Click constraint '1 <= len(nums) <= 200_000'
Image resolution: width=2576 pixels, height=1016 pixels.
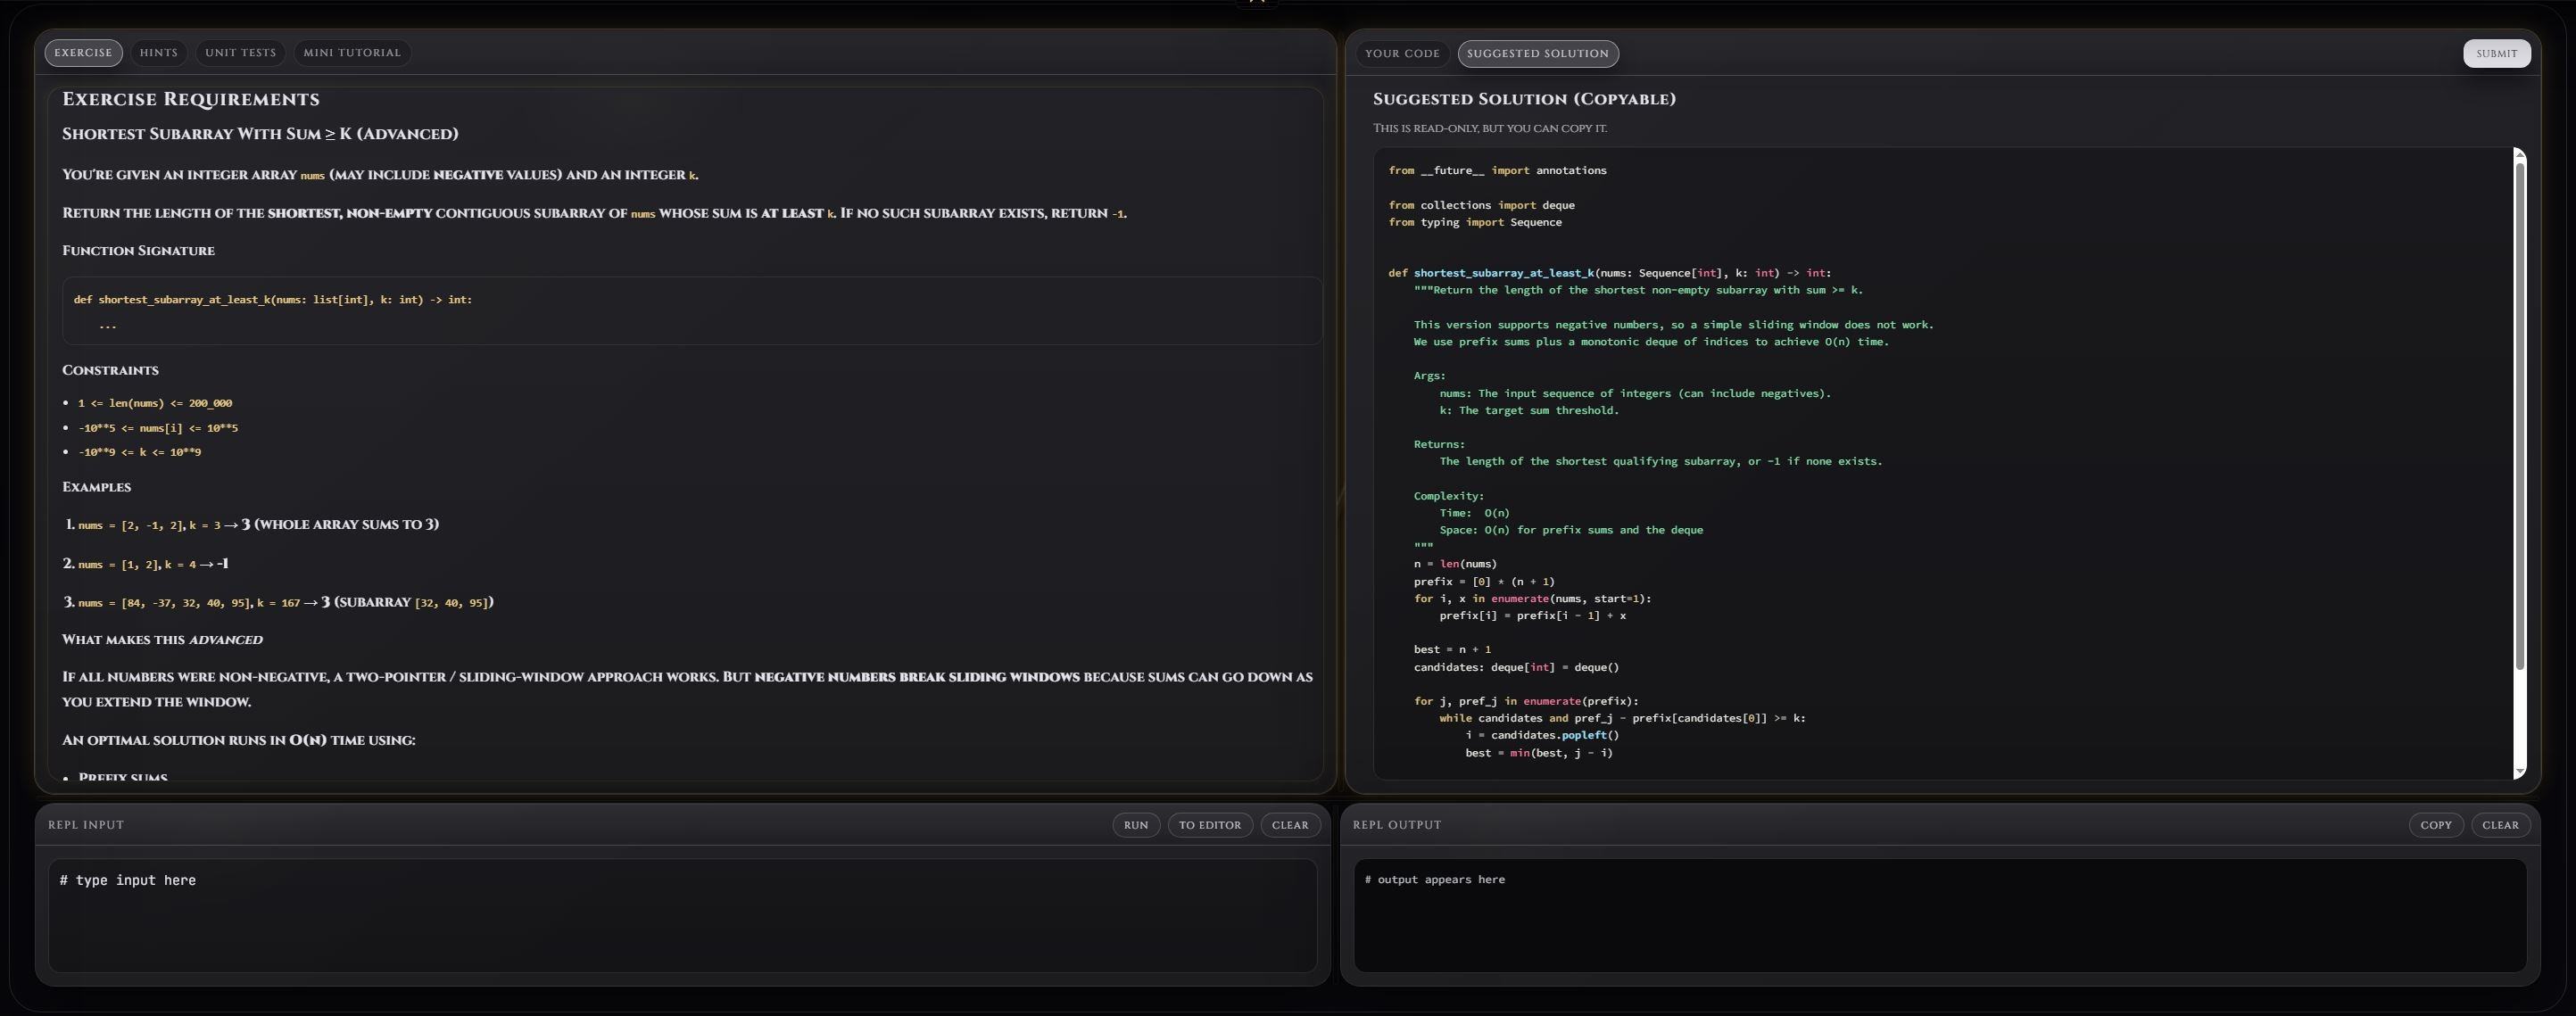pyautogui.click(x=155, y=403)
